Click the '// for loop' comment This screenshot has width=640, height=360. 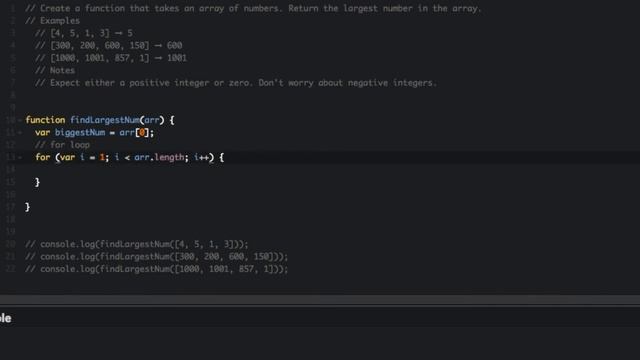(x=62, y=145)
